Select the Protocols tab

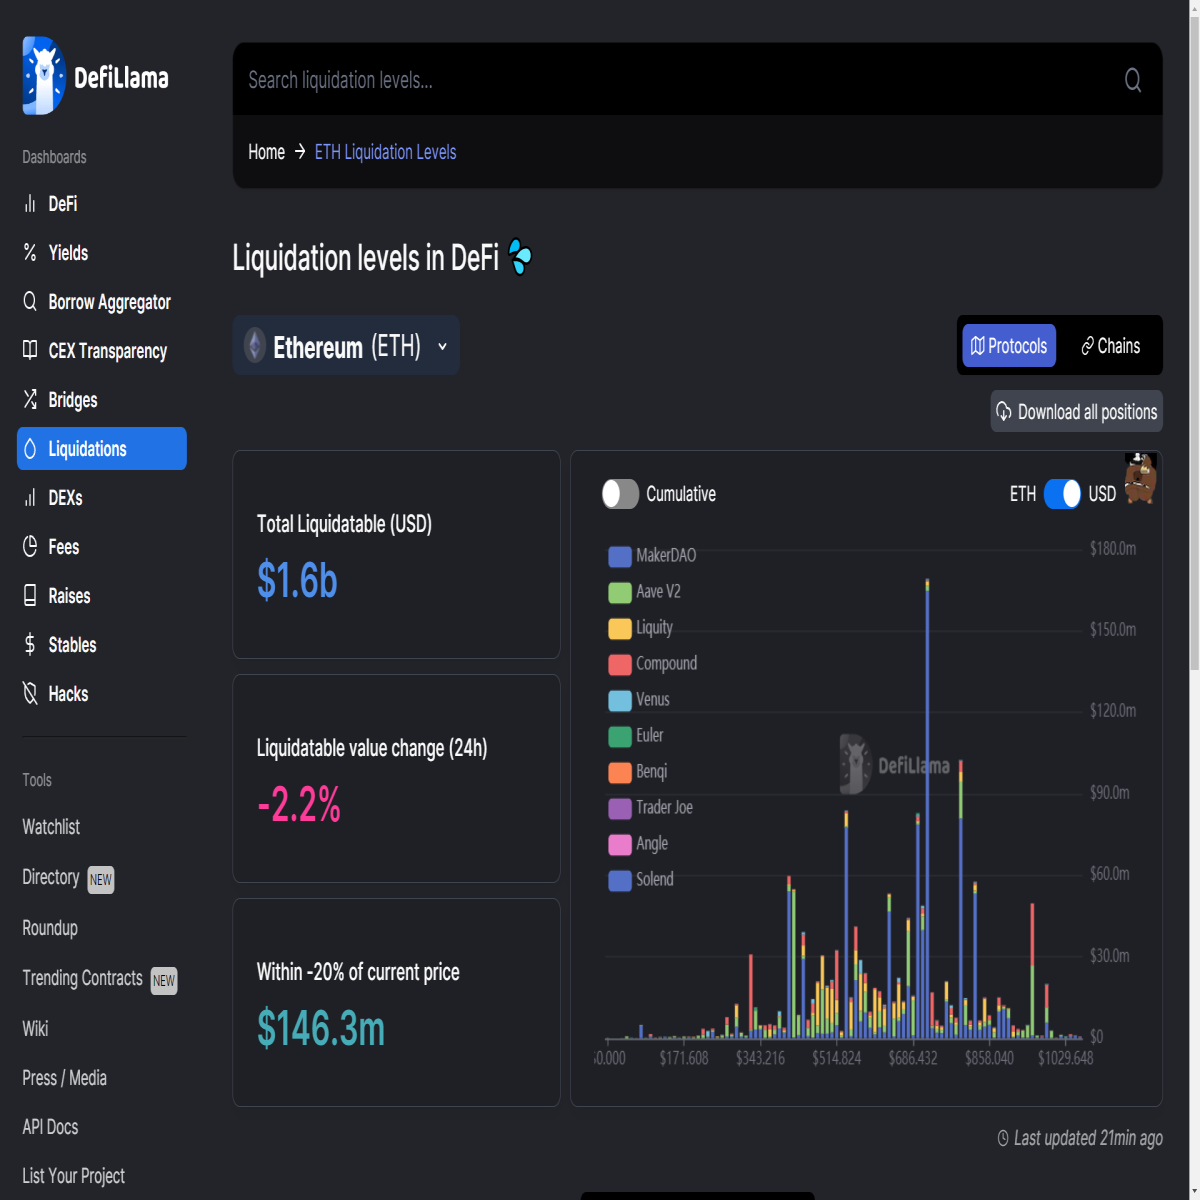tap(1009, 346)
